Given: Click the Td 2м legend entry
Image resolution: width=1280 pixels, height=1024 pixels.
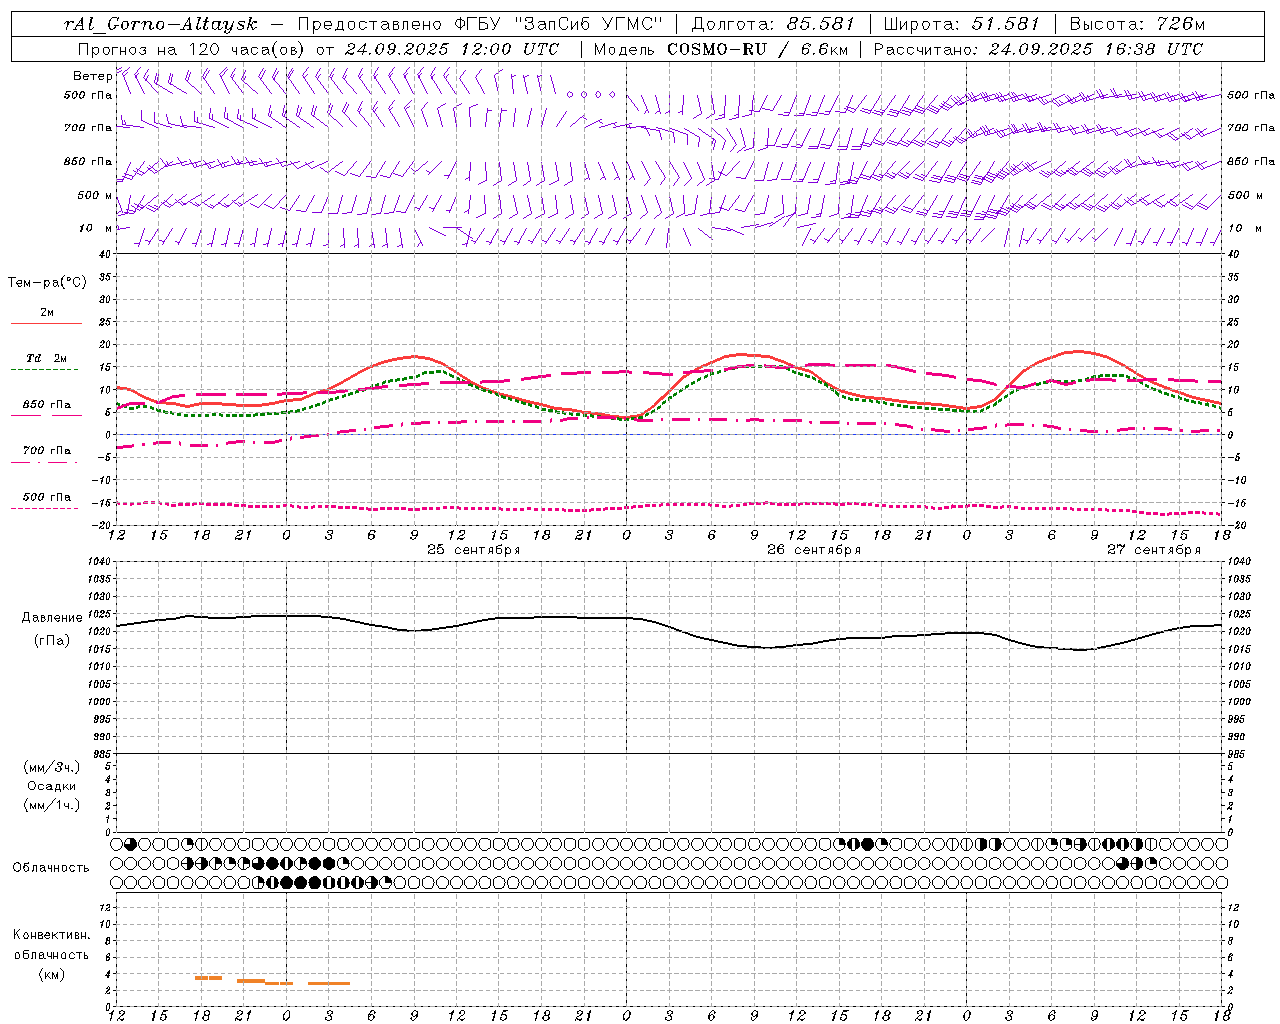Looking at the screenshot, I should [47, 358].
